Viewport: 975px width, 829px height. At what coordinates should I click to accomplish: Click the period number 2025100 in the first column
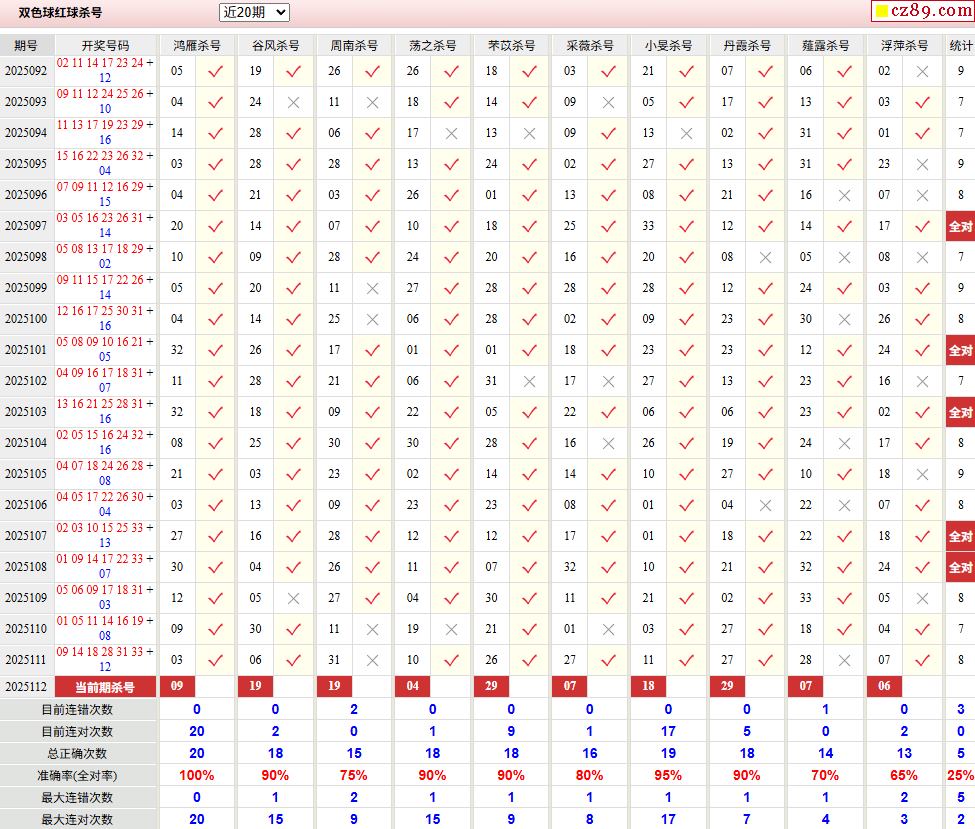26,319
